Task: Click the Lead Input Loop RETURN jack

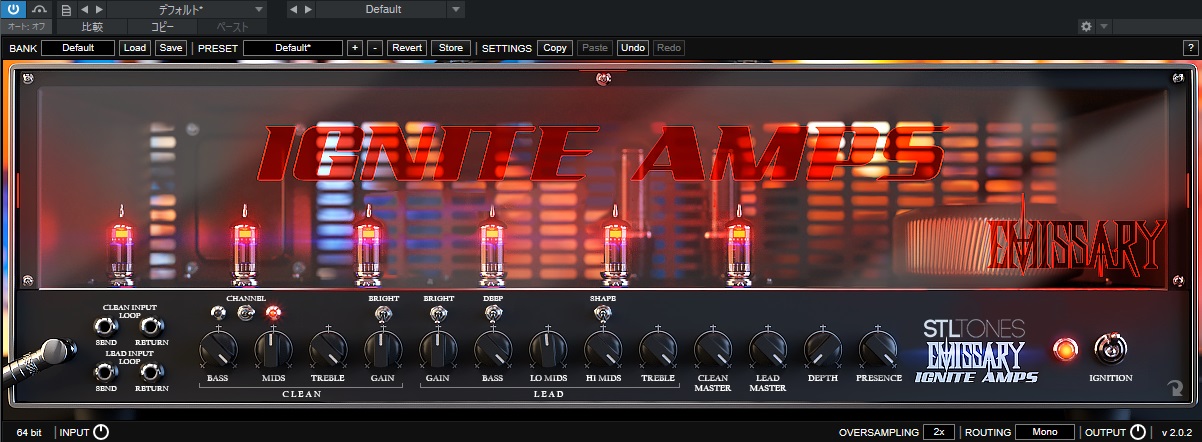Action: (151, 372)
